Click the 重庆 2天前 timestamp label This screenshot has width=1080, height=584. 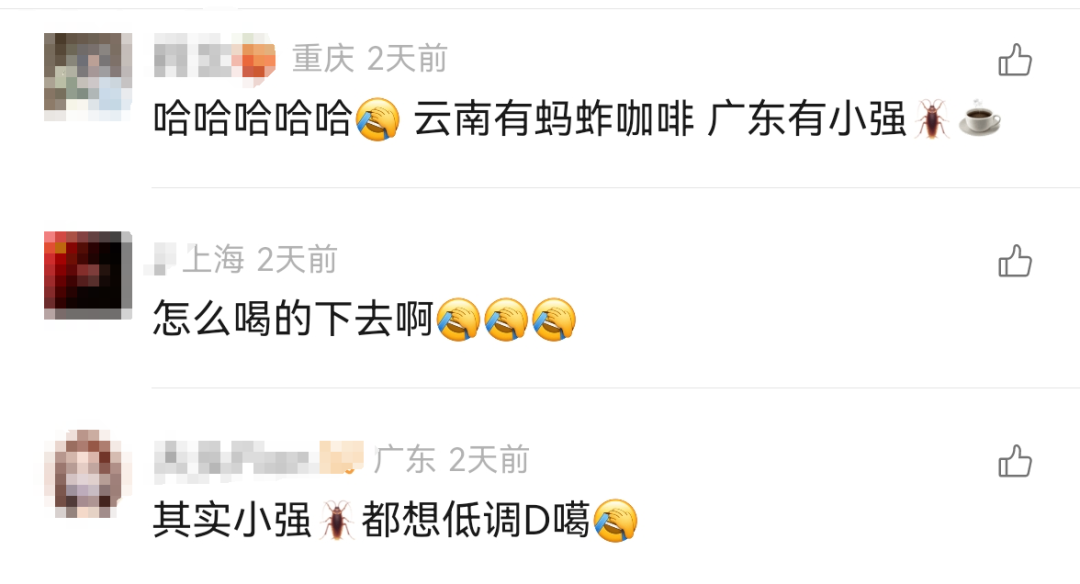pyautogui.click(x=370, y=59)
